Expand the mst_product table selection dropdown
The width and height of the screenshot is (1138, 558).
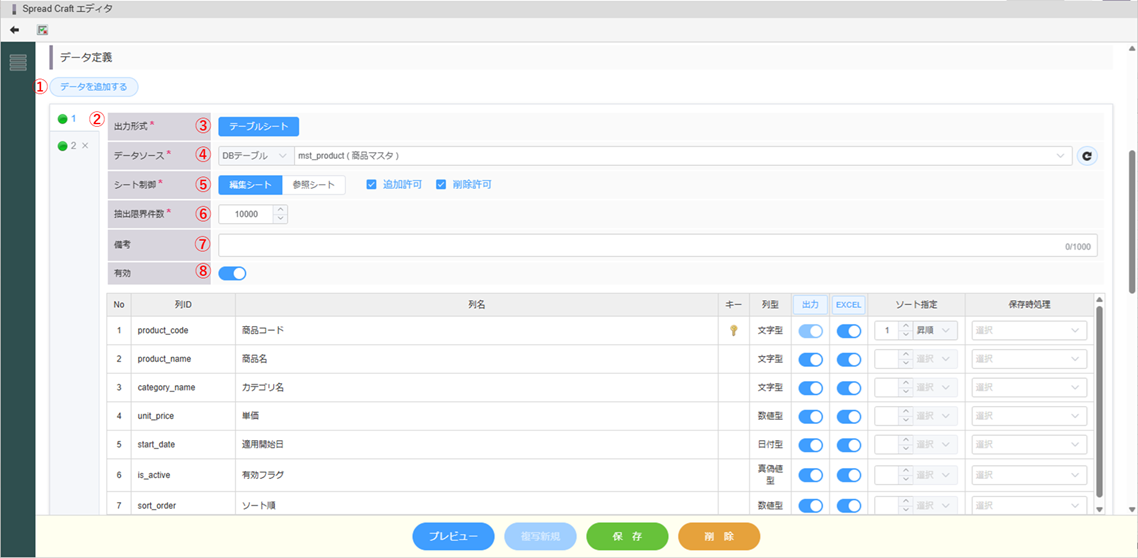pos(1060,156)
